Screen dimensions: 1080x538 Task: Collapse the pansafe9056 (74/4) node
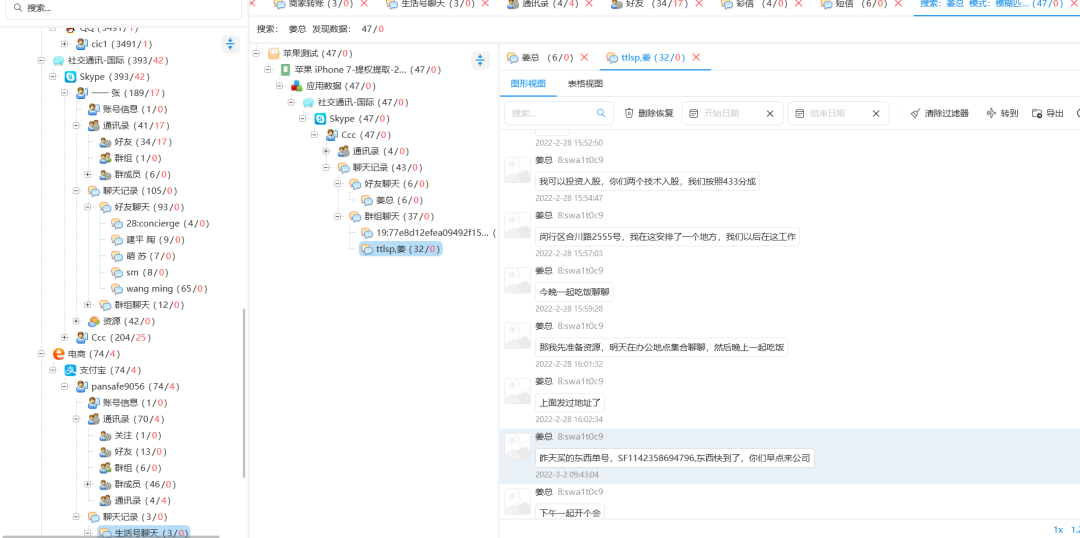click(x=64, y=386)
